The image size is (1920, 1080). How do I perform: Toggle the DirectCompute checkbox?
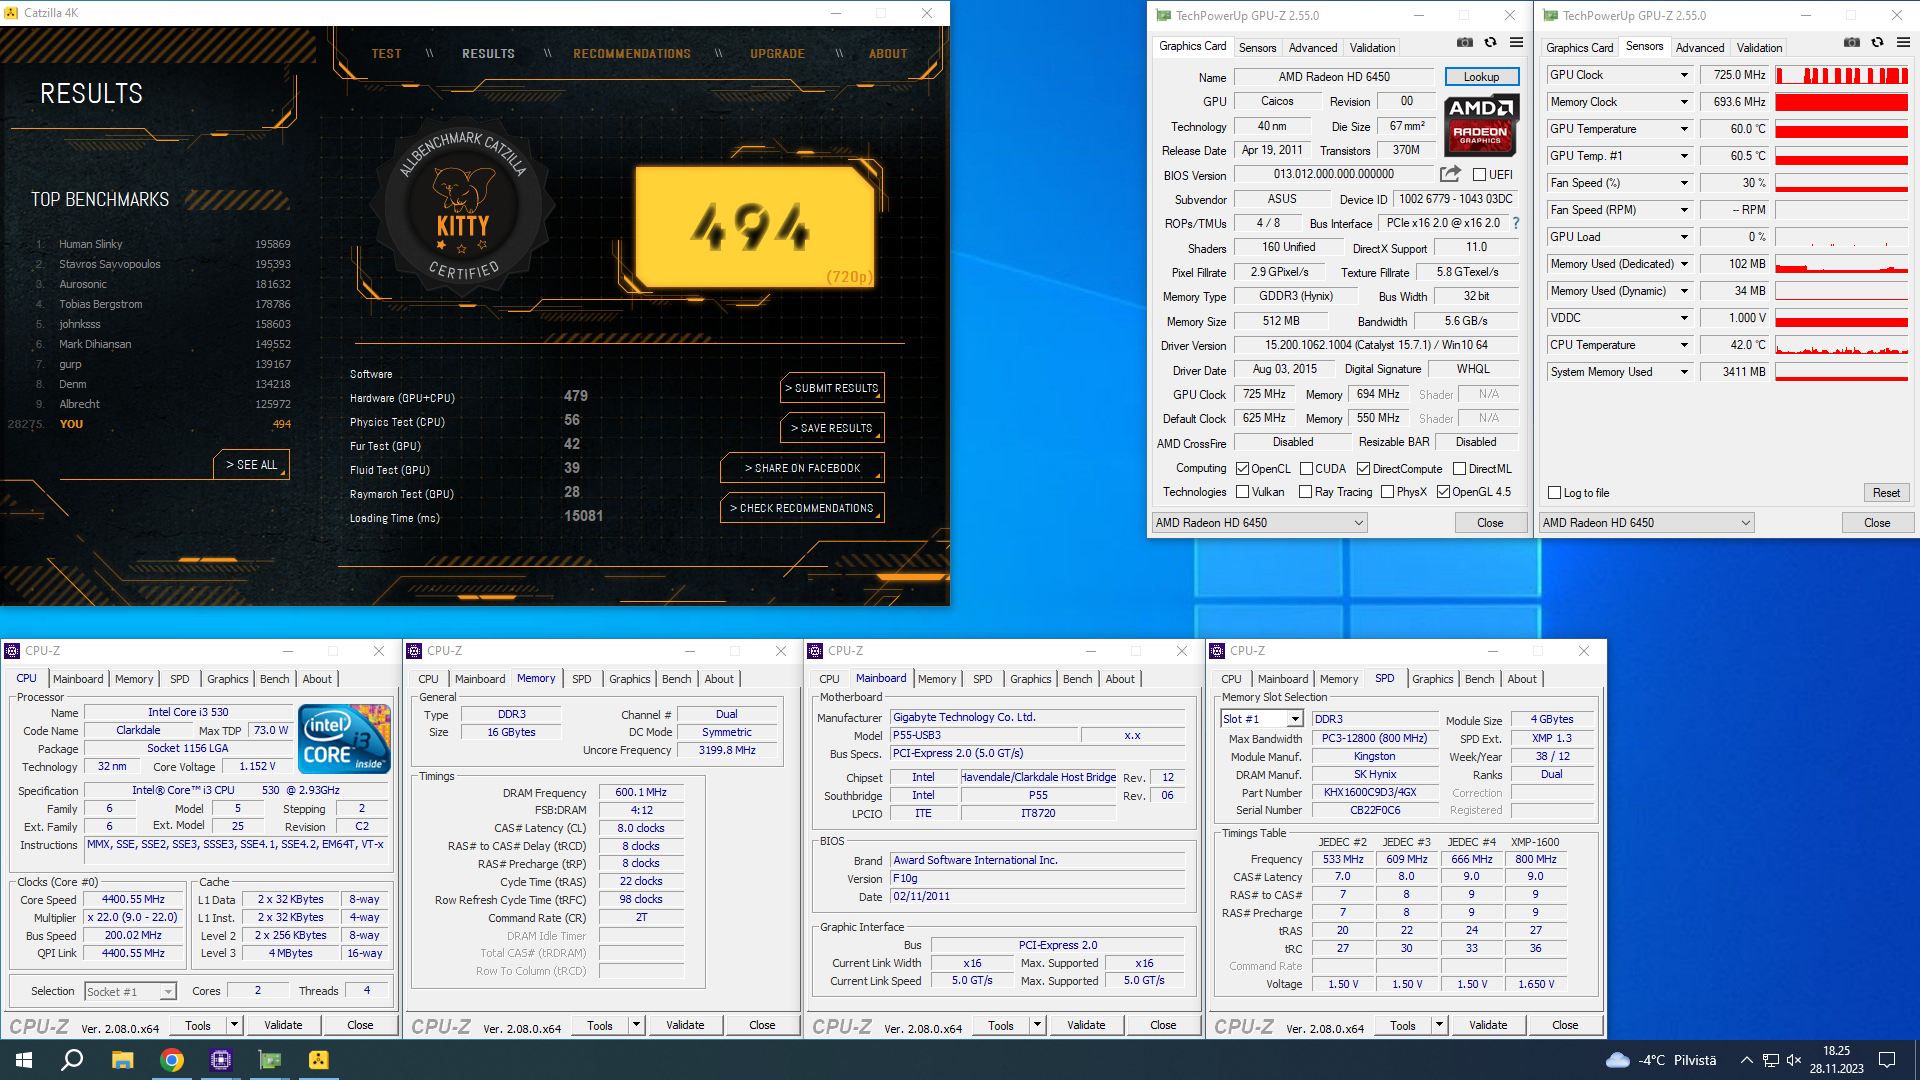(x=1363, y=469)
